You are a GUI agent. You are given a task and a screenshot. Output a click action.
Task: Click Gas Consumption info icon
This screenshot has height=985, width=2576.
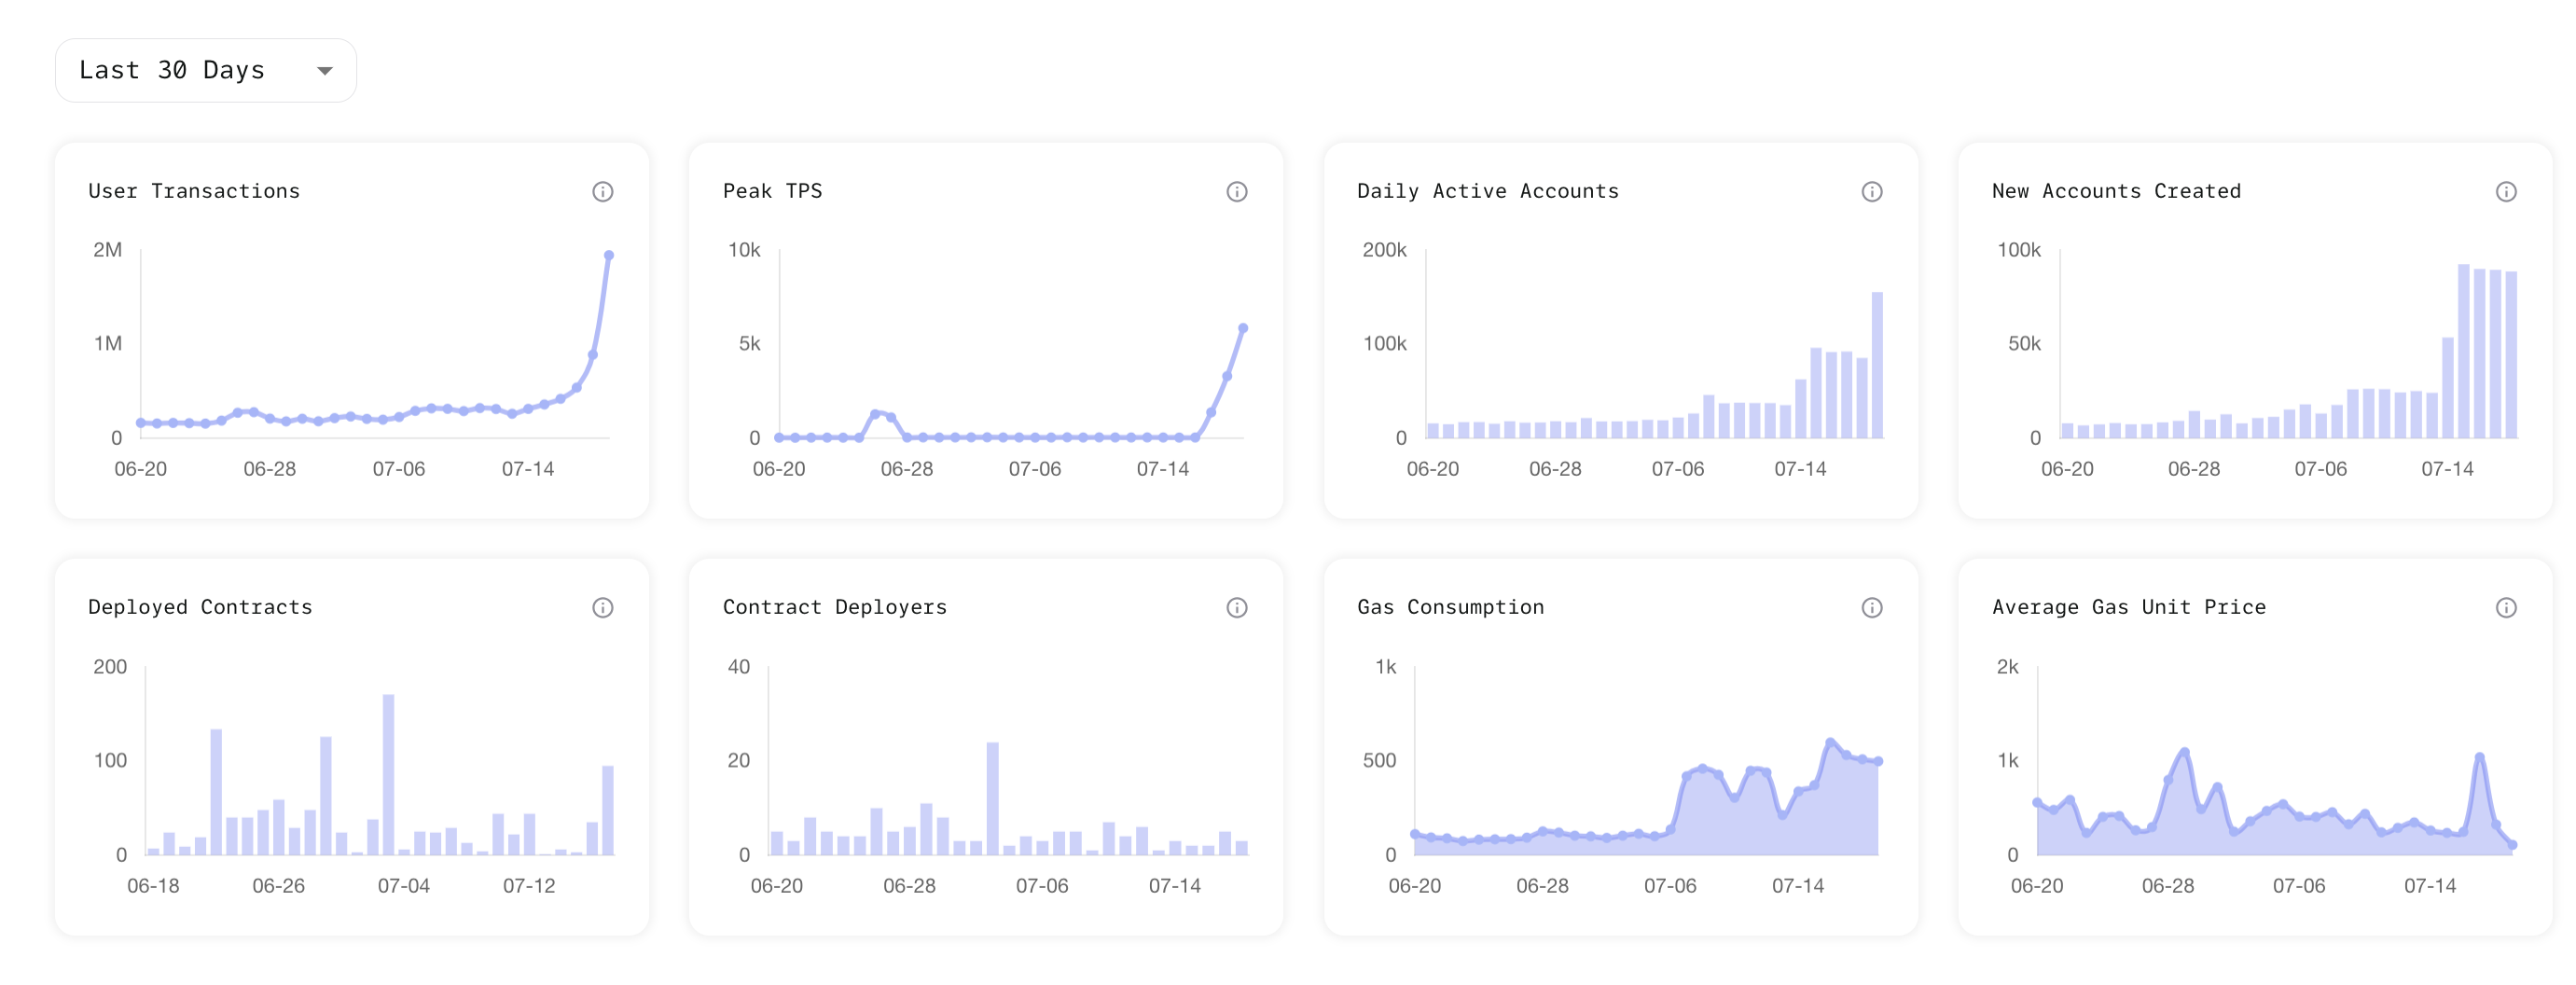coord(1871,607)
